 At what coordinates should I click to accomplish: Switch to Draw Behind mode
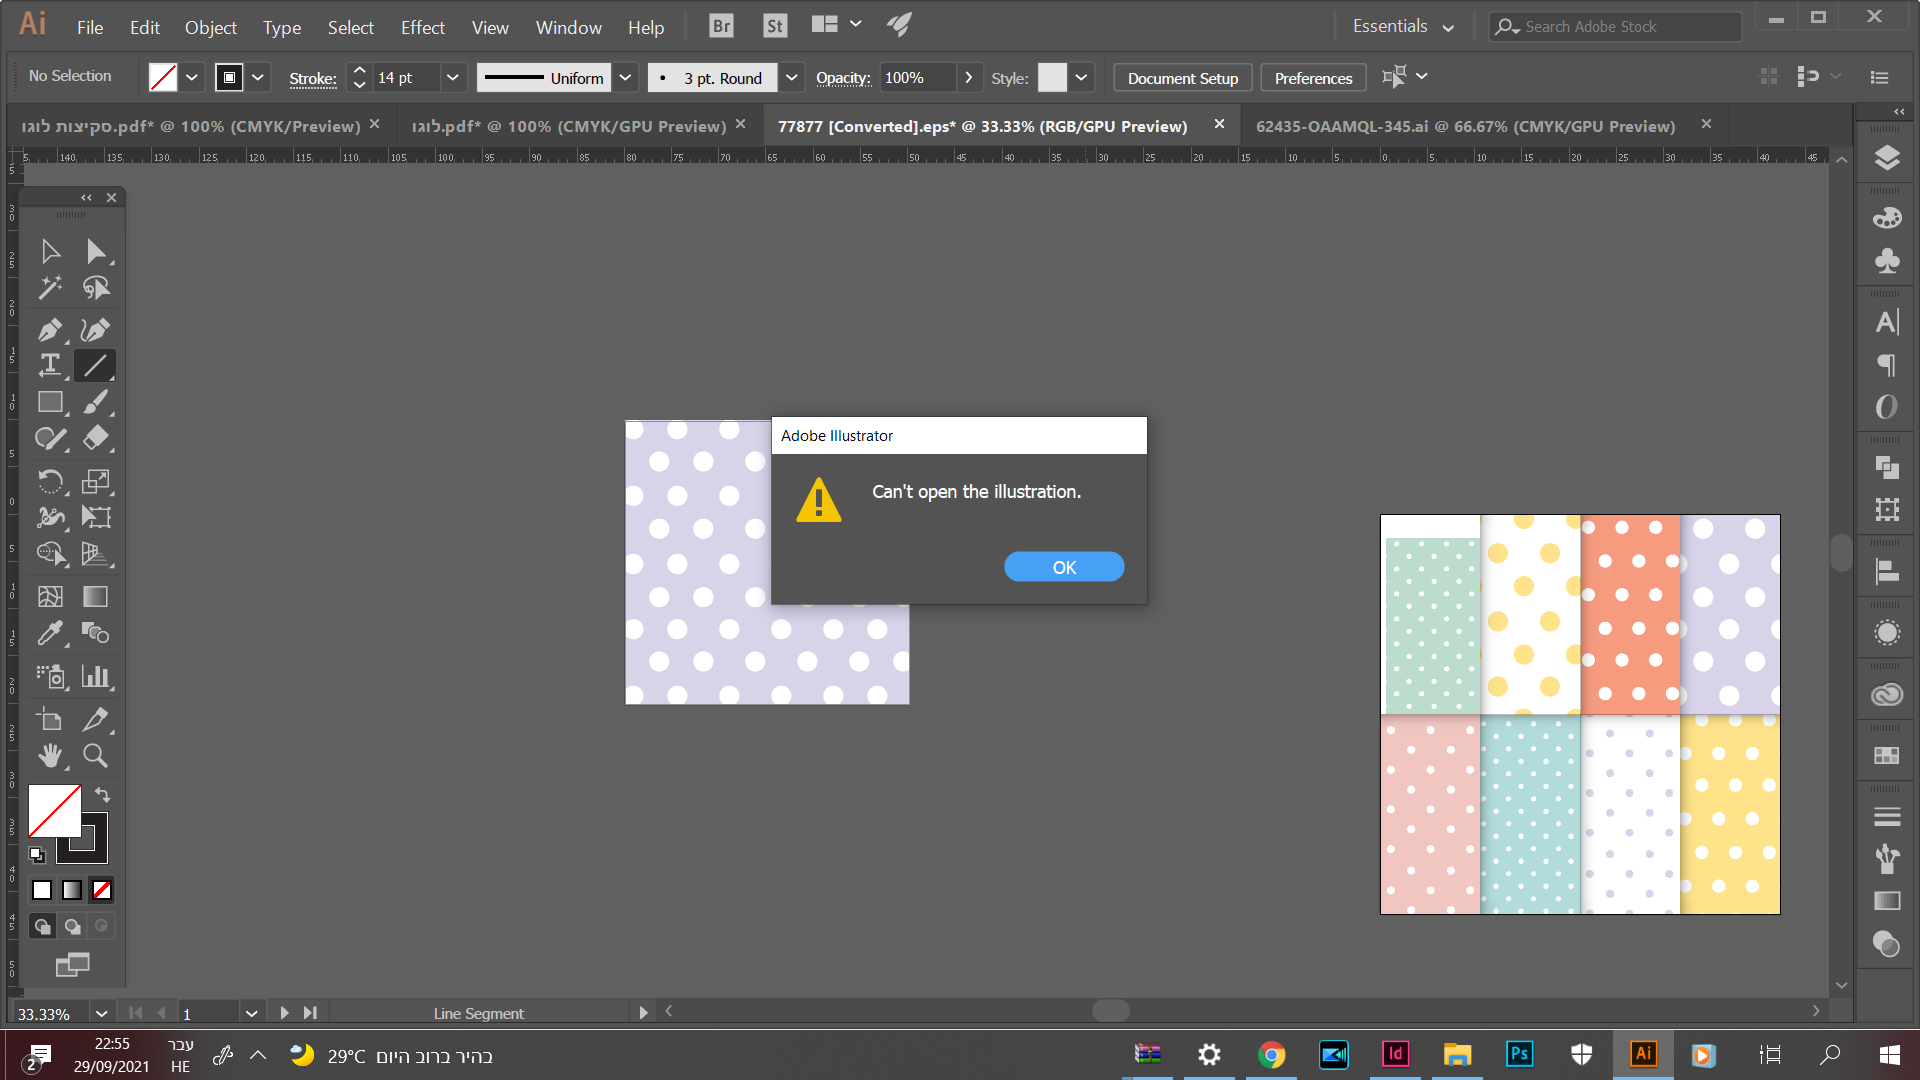click(x=72, y=926)
